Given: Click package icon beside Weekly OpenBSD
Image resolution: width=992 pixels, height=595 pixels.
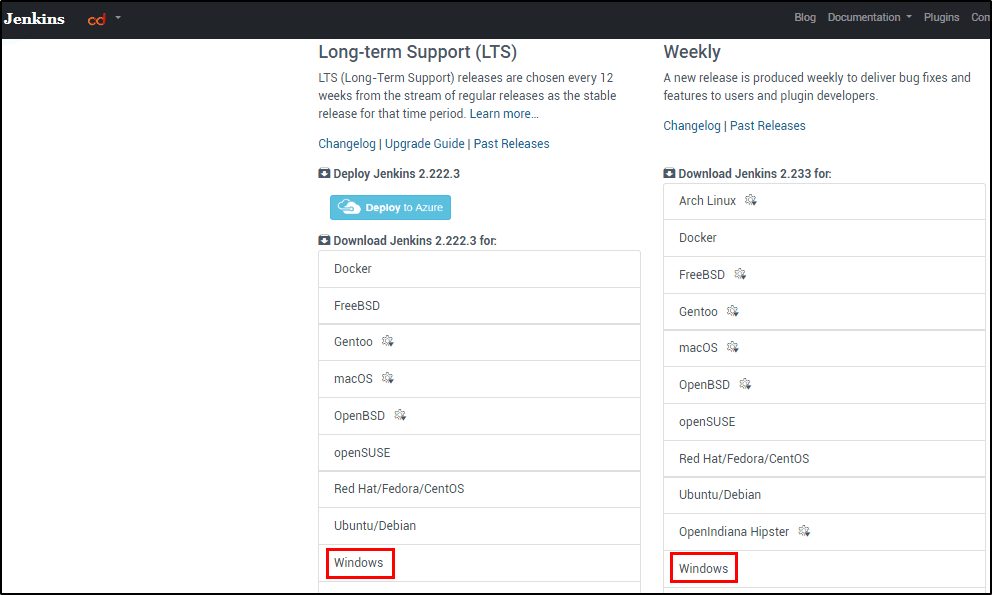Looking at the screenshot, I should pyautogui.click(x=745, y=384).
